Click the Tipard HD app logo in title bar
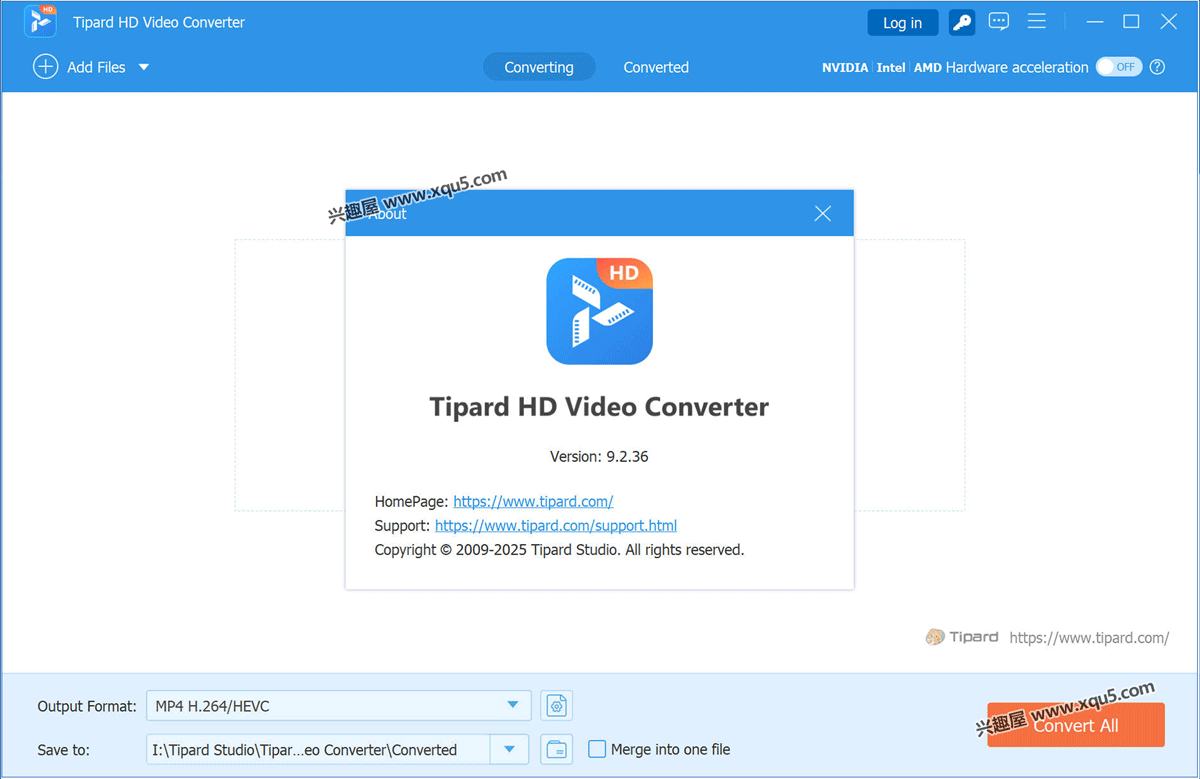The image size is (1200, 779). click(40, 21)
